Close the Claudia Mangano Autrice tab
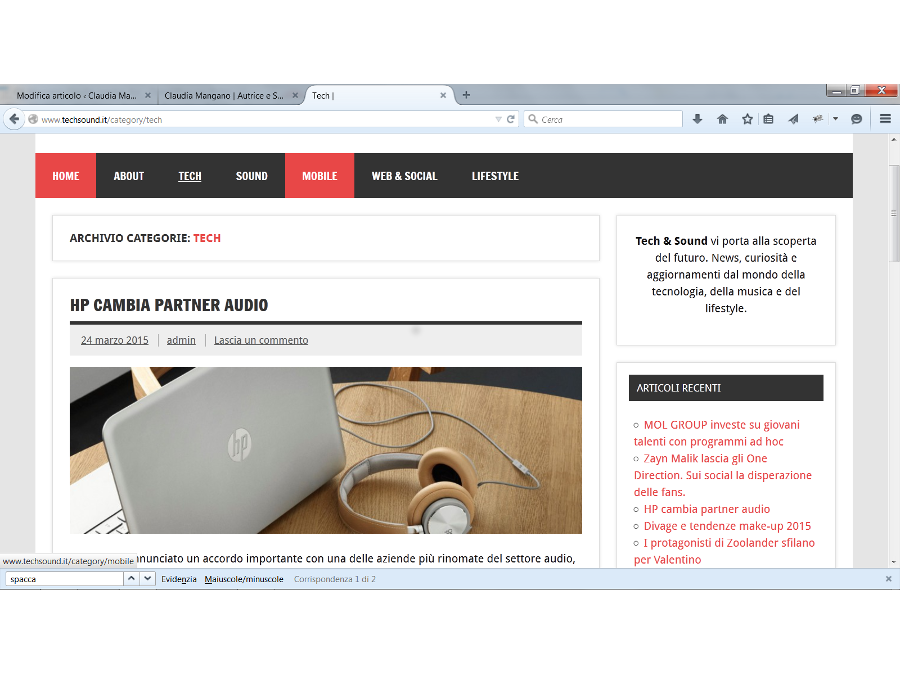The width and height of the screenshot is (900, 675). 295,95
